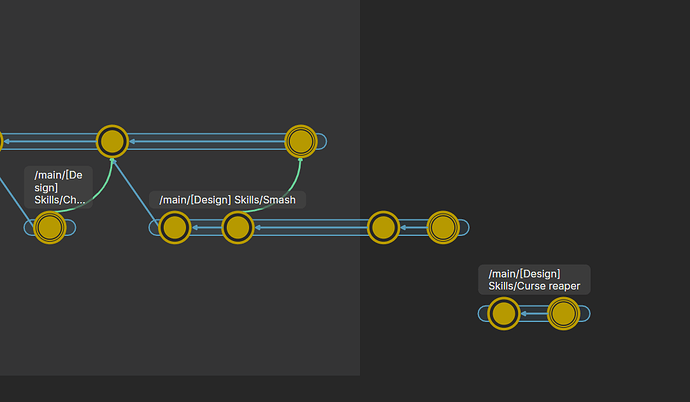Click third changeset on Skills/Smash branch
This screenshot has height=402, width=690.
click(383, 227)
